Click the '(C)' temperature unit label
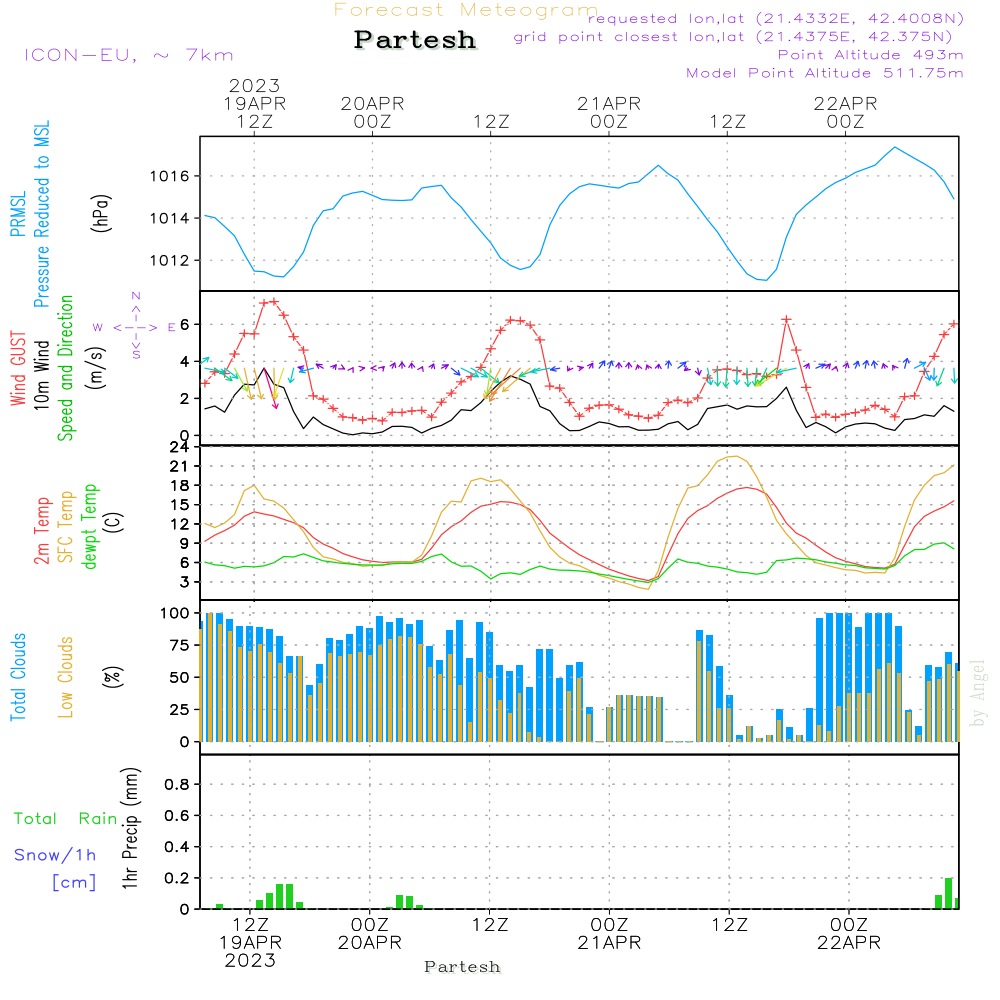The width and height of the screenshot is (1000, 1000). point(114,522)
